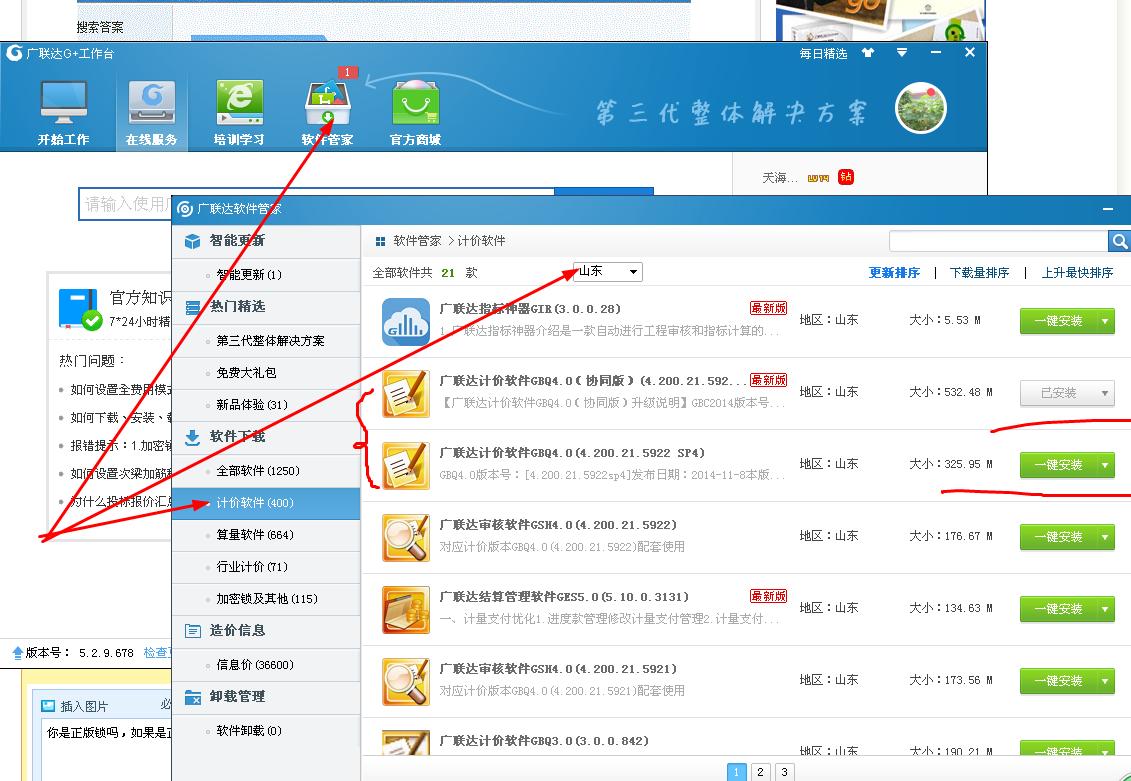
Task: Go to page 2 of the software list
Action: [x=760, y=772]
